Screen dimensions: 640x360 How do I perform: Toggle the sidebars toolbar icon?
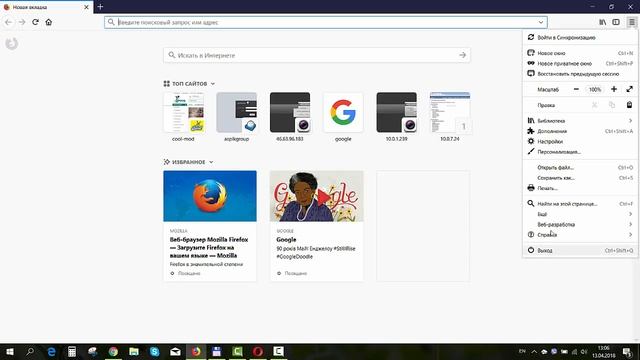(616, 22)
